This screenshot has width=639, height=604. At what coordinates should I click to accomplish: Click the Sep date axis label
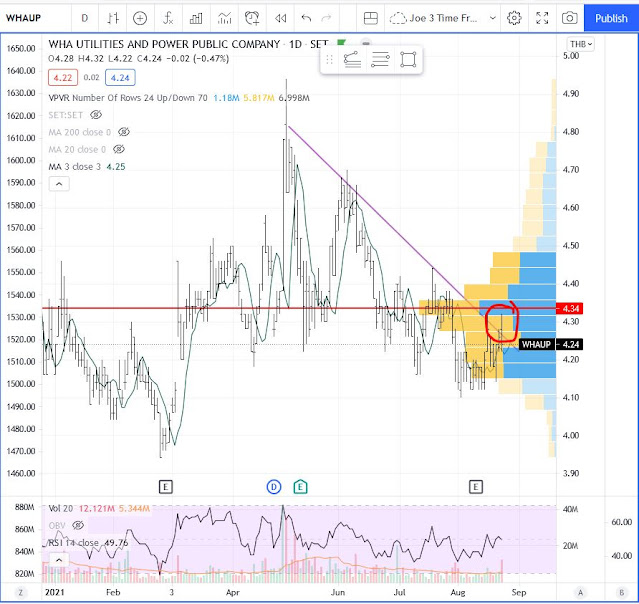pos(518,592)
